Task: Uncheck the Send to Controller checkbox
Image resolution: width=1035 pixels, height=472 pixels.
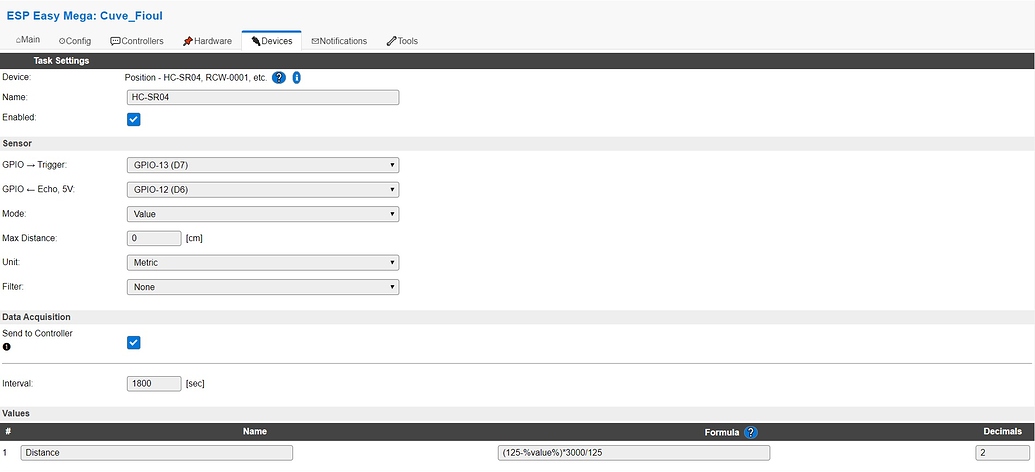Action: point(134,342)
